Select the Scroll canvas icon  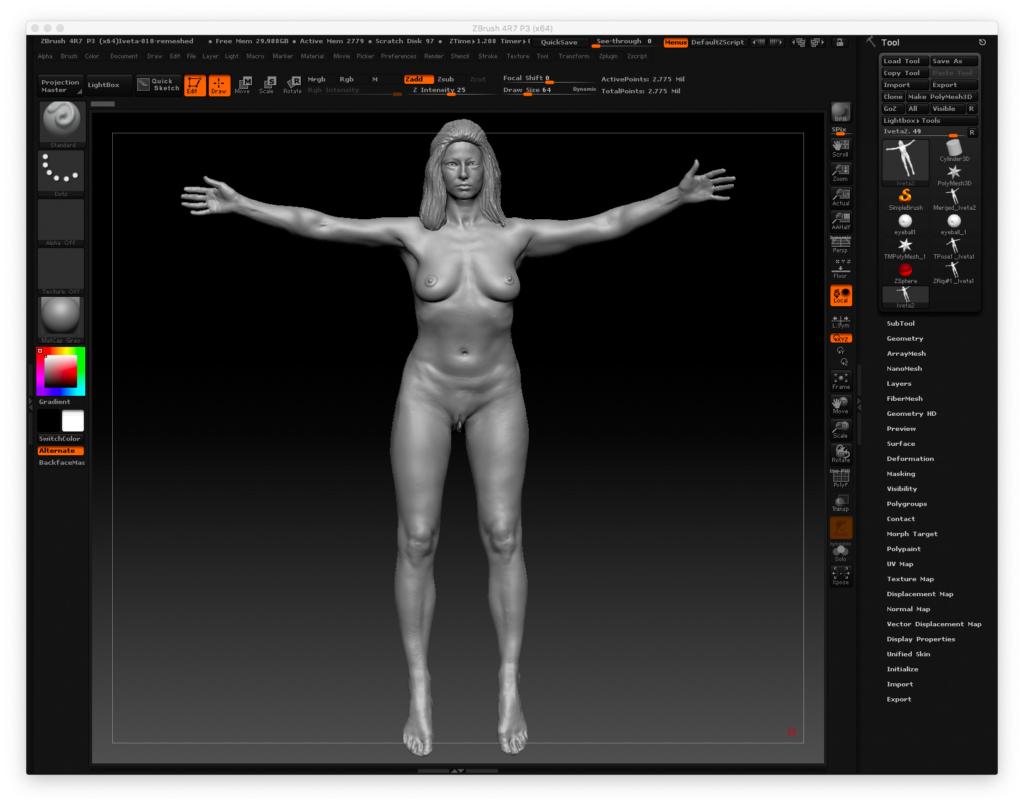[840, 148]
